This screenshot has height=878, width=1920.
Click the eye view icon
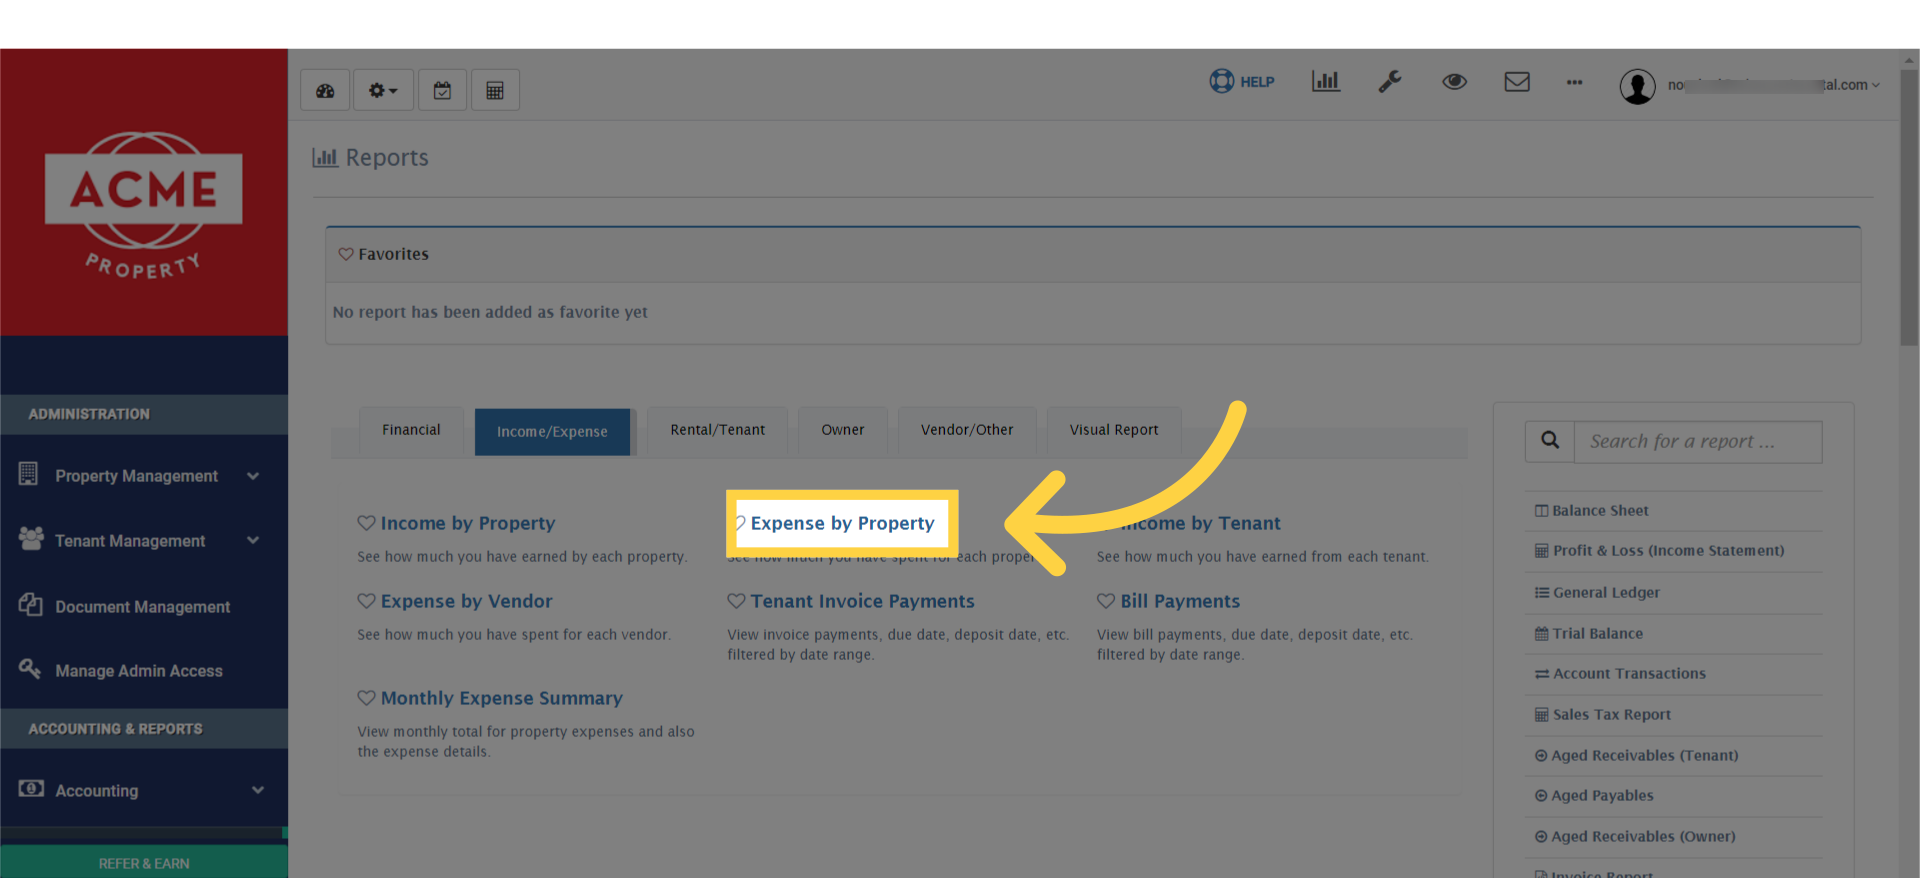point(1454,82)
